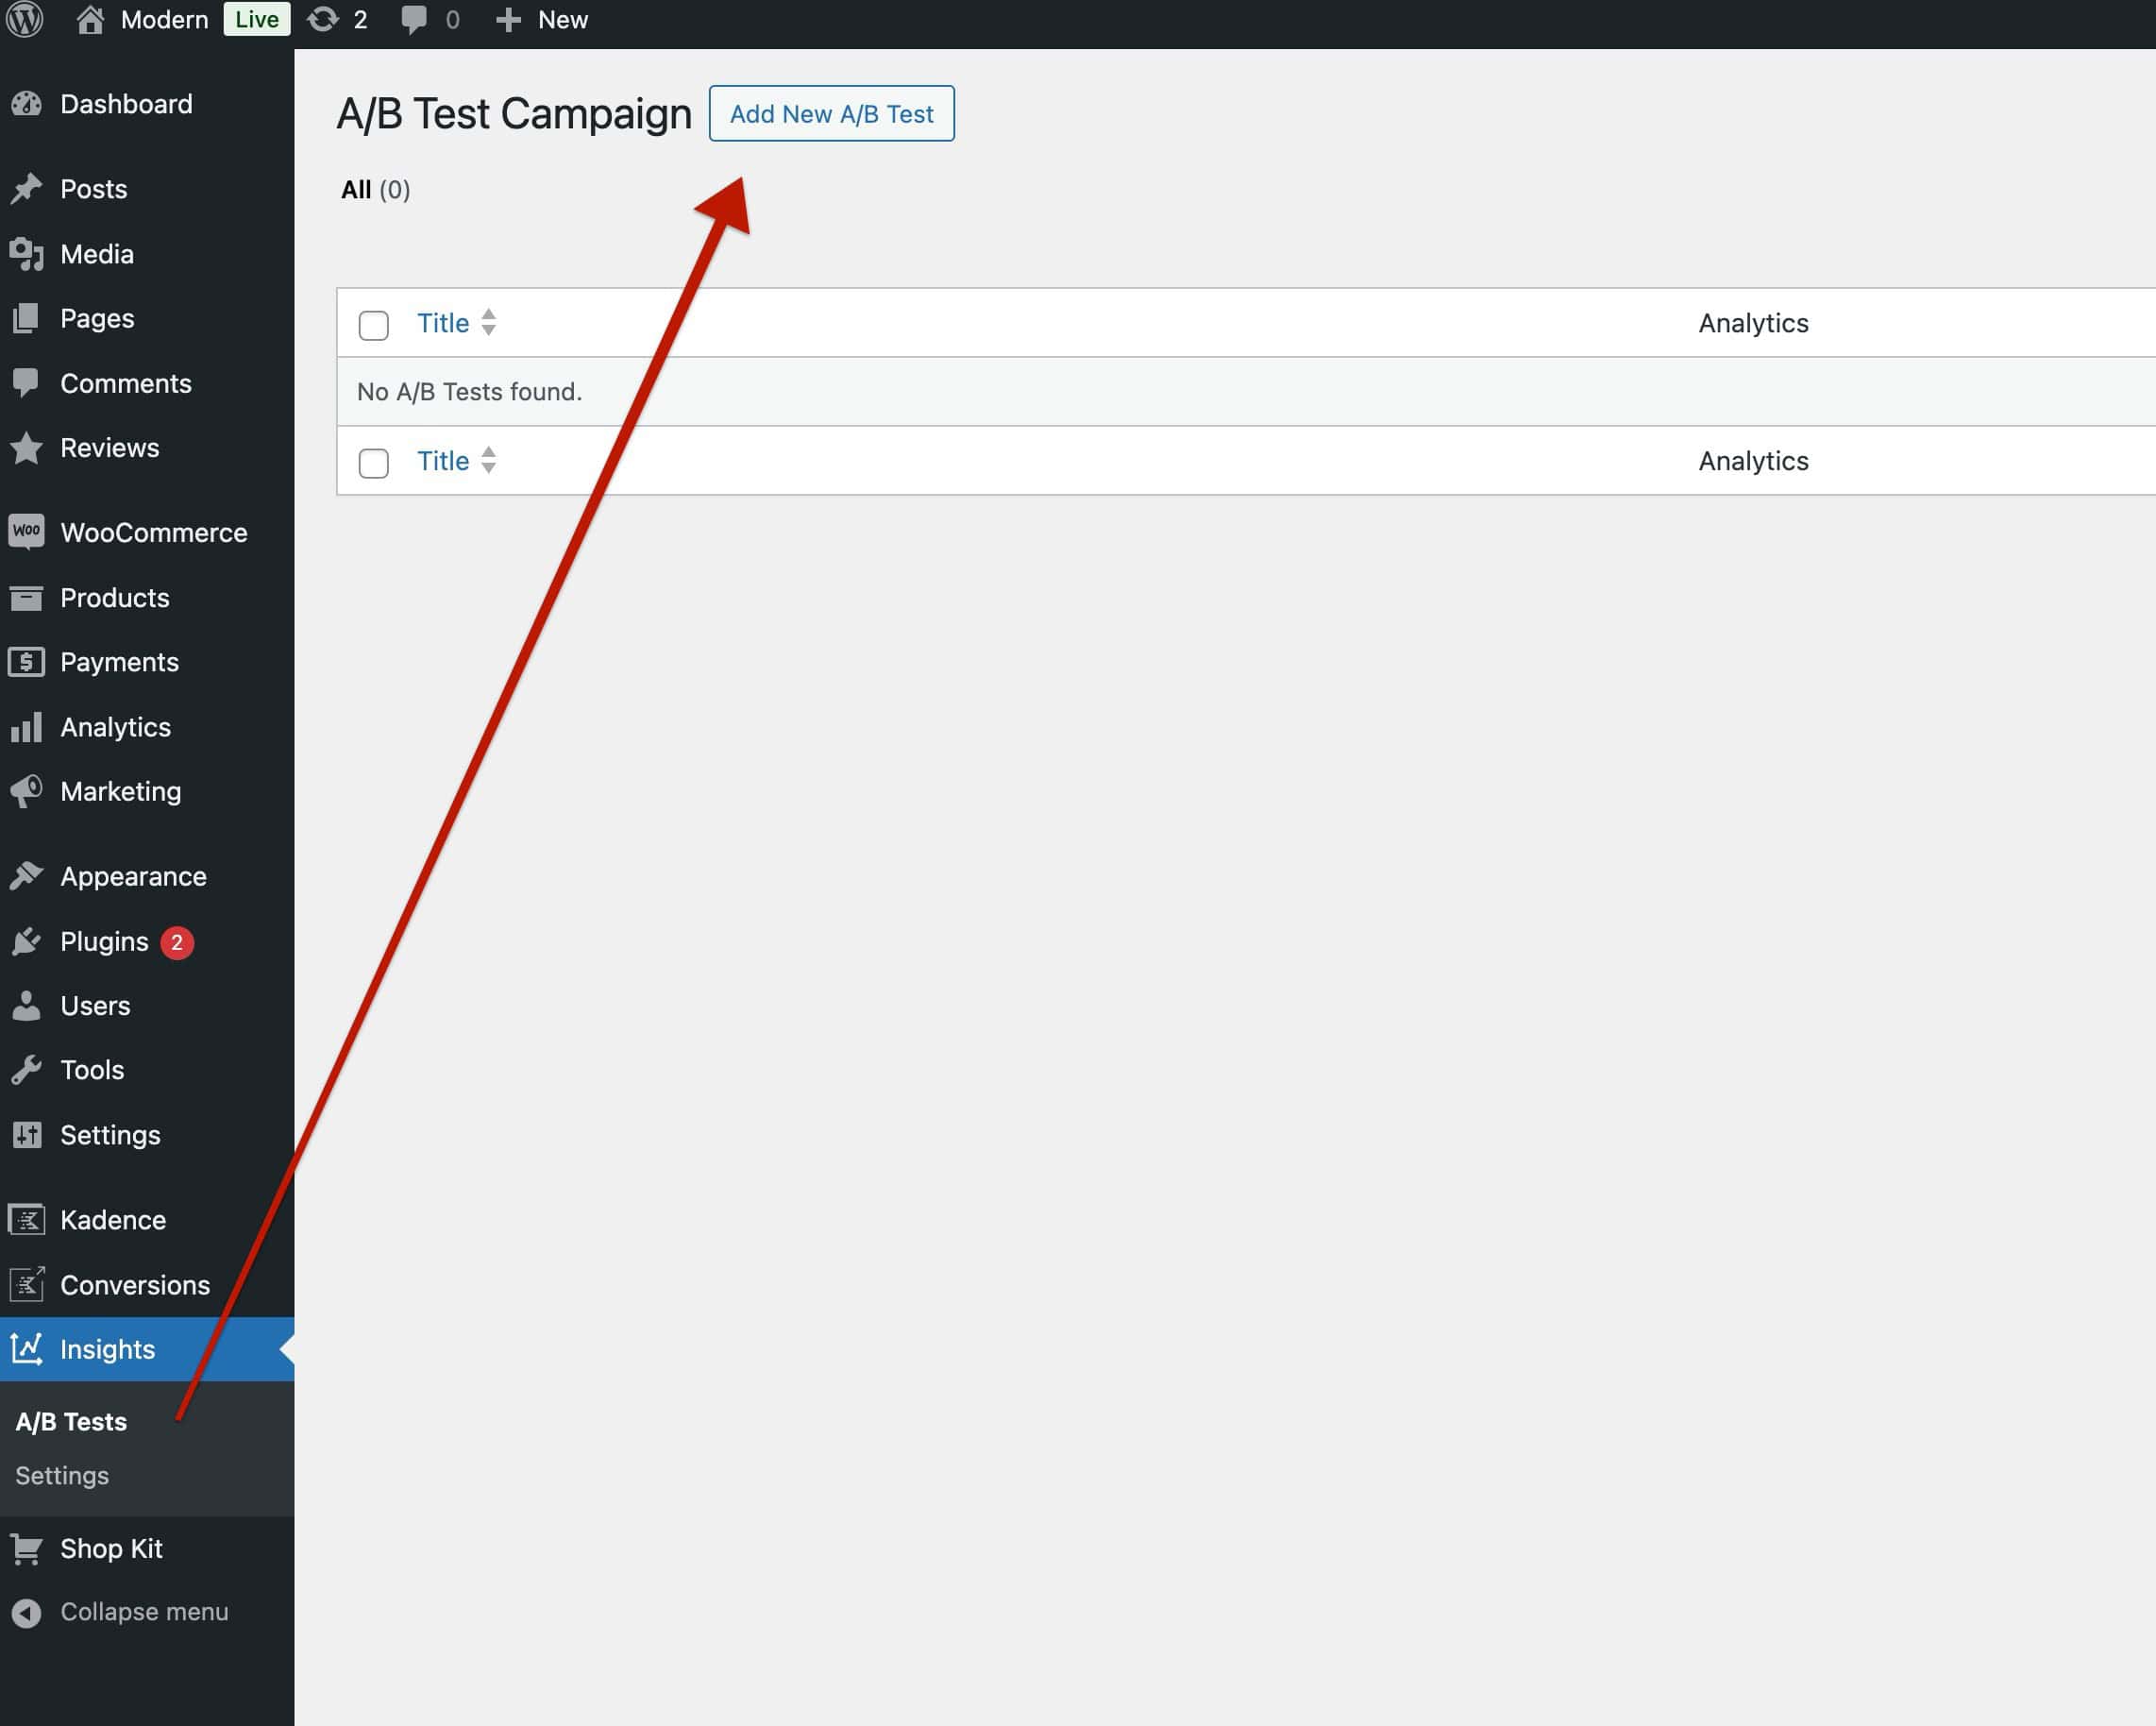
Task: Click the Live status indicator
Action: 255,20
